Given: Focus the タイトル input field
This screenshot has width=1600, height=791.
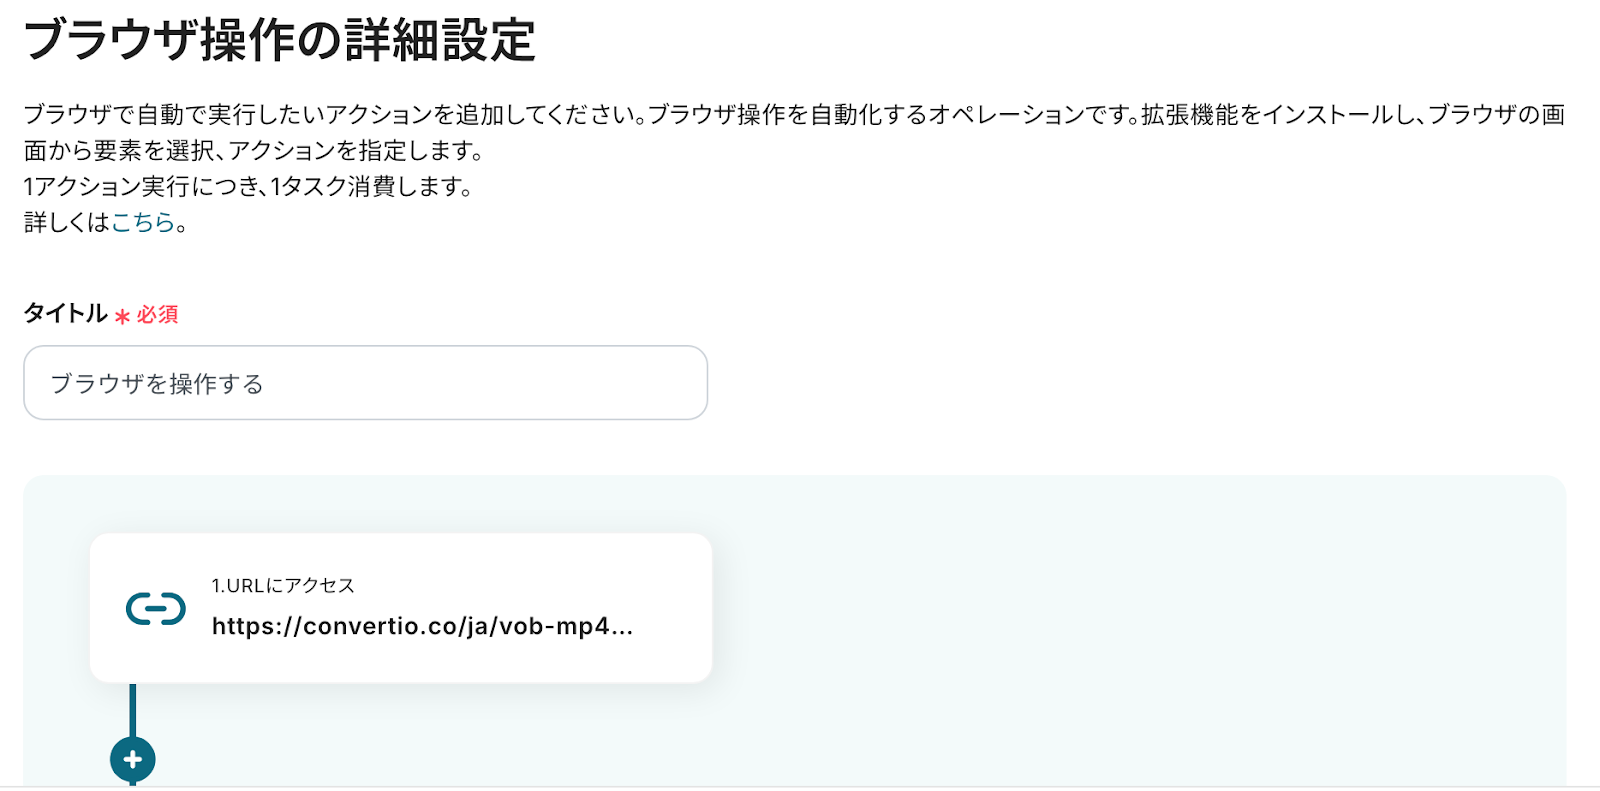Looking at the screenshot, I should coord(365,383).
